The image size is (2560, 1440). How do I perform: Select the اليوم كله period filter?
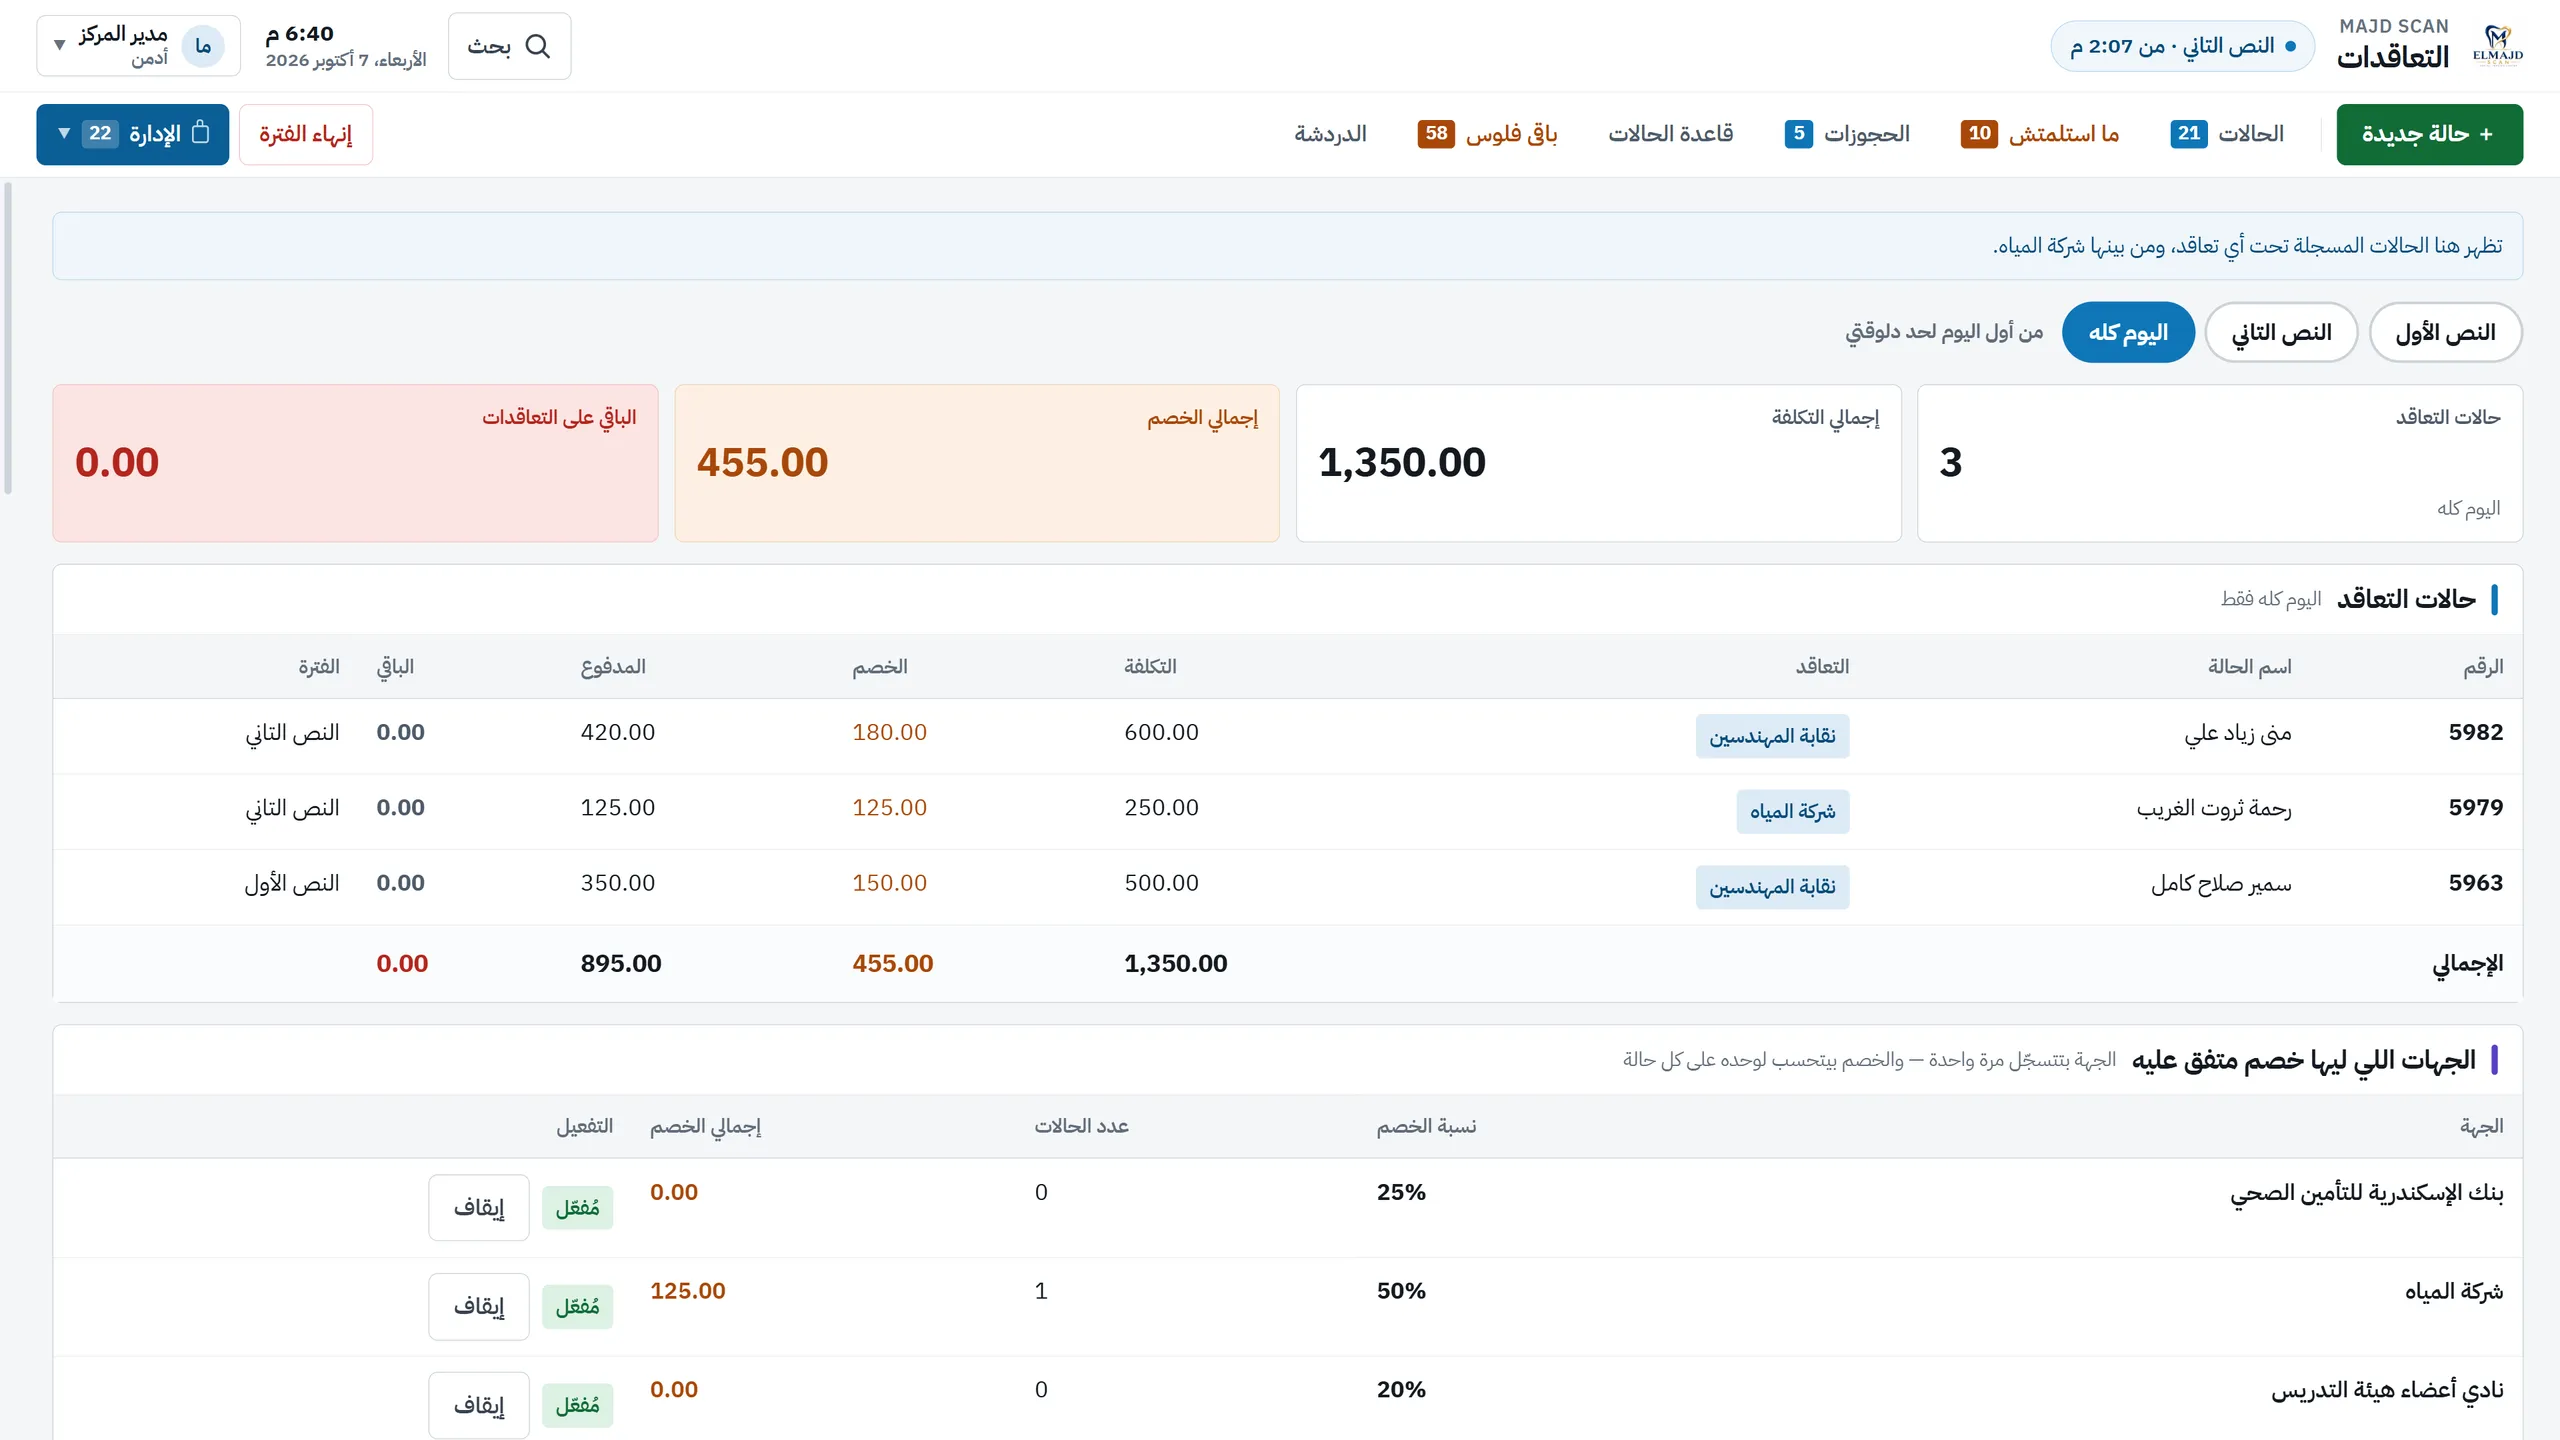pos(2128,332)
